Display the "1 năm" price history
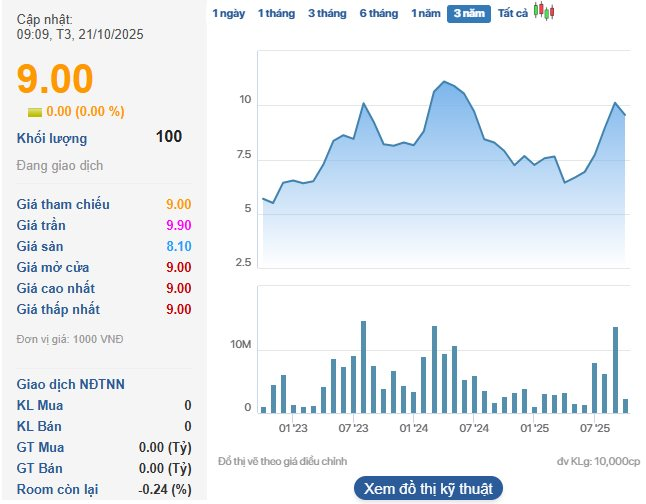 click(x=426, y=13)
